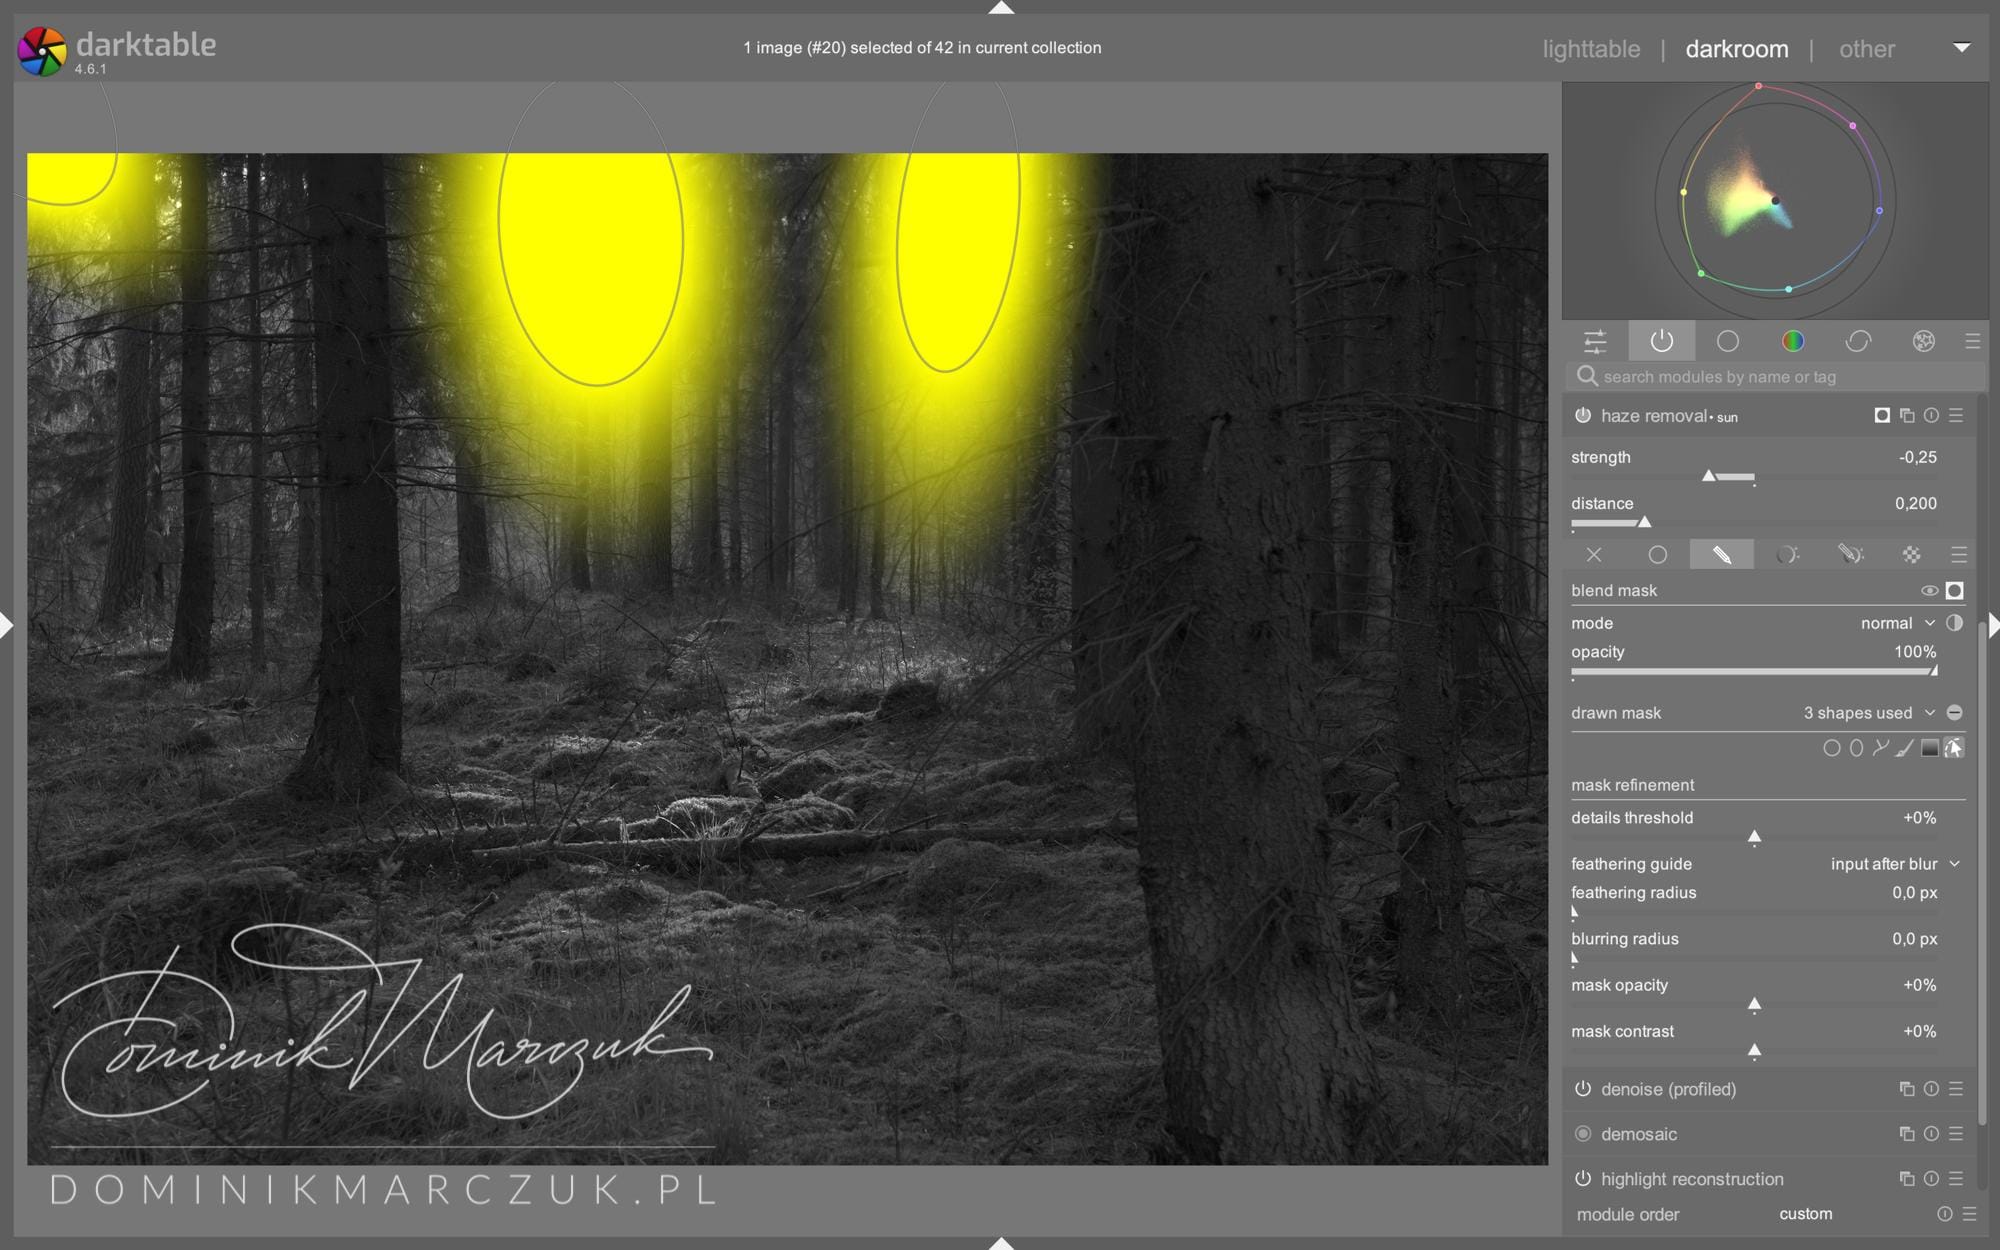This screenshot has width=2000, height=1250.
Task: Click the vectorscope color wheel
Action: coord(1775,201)
